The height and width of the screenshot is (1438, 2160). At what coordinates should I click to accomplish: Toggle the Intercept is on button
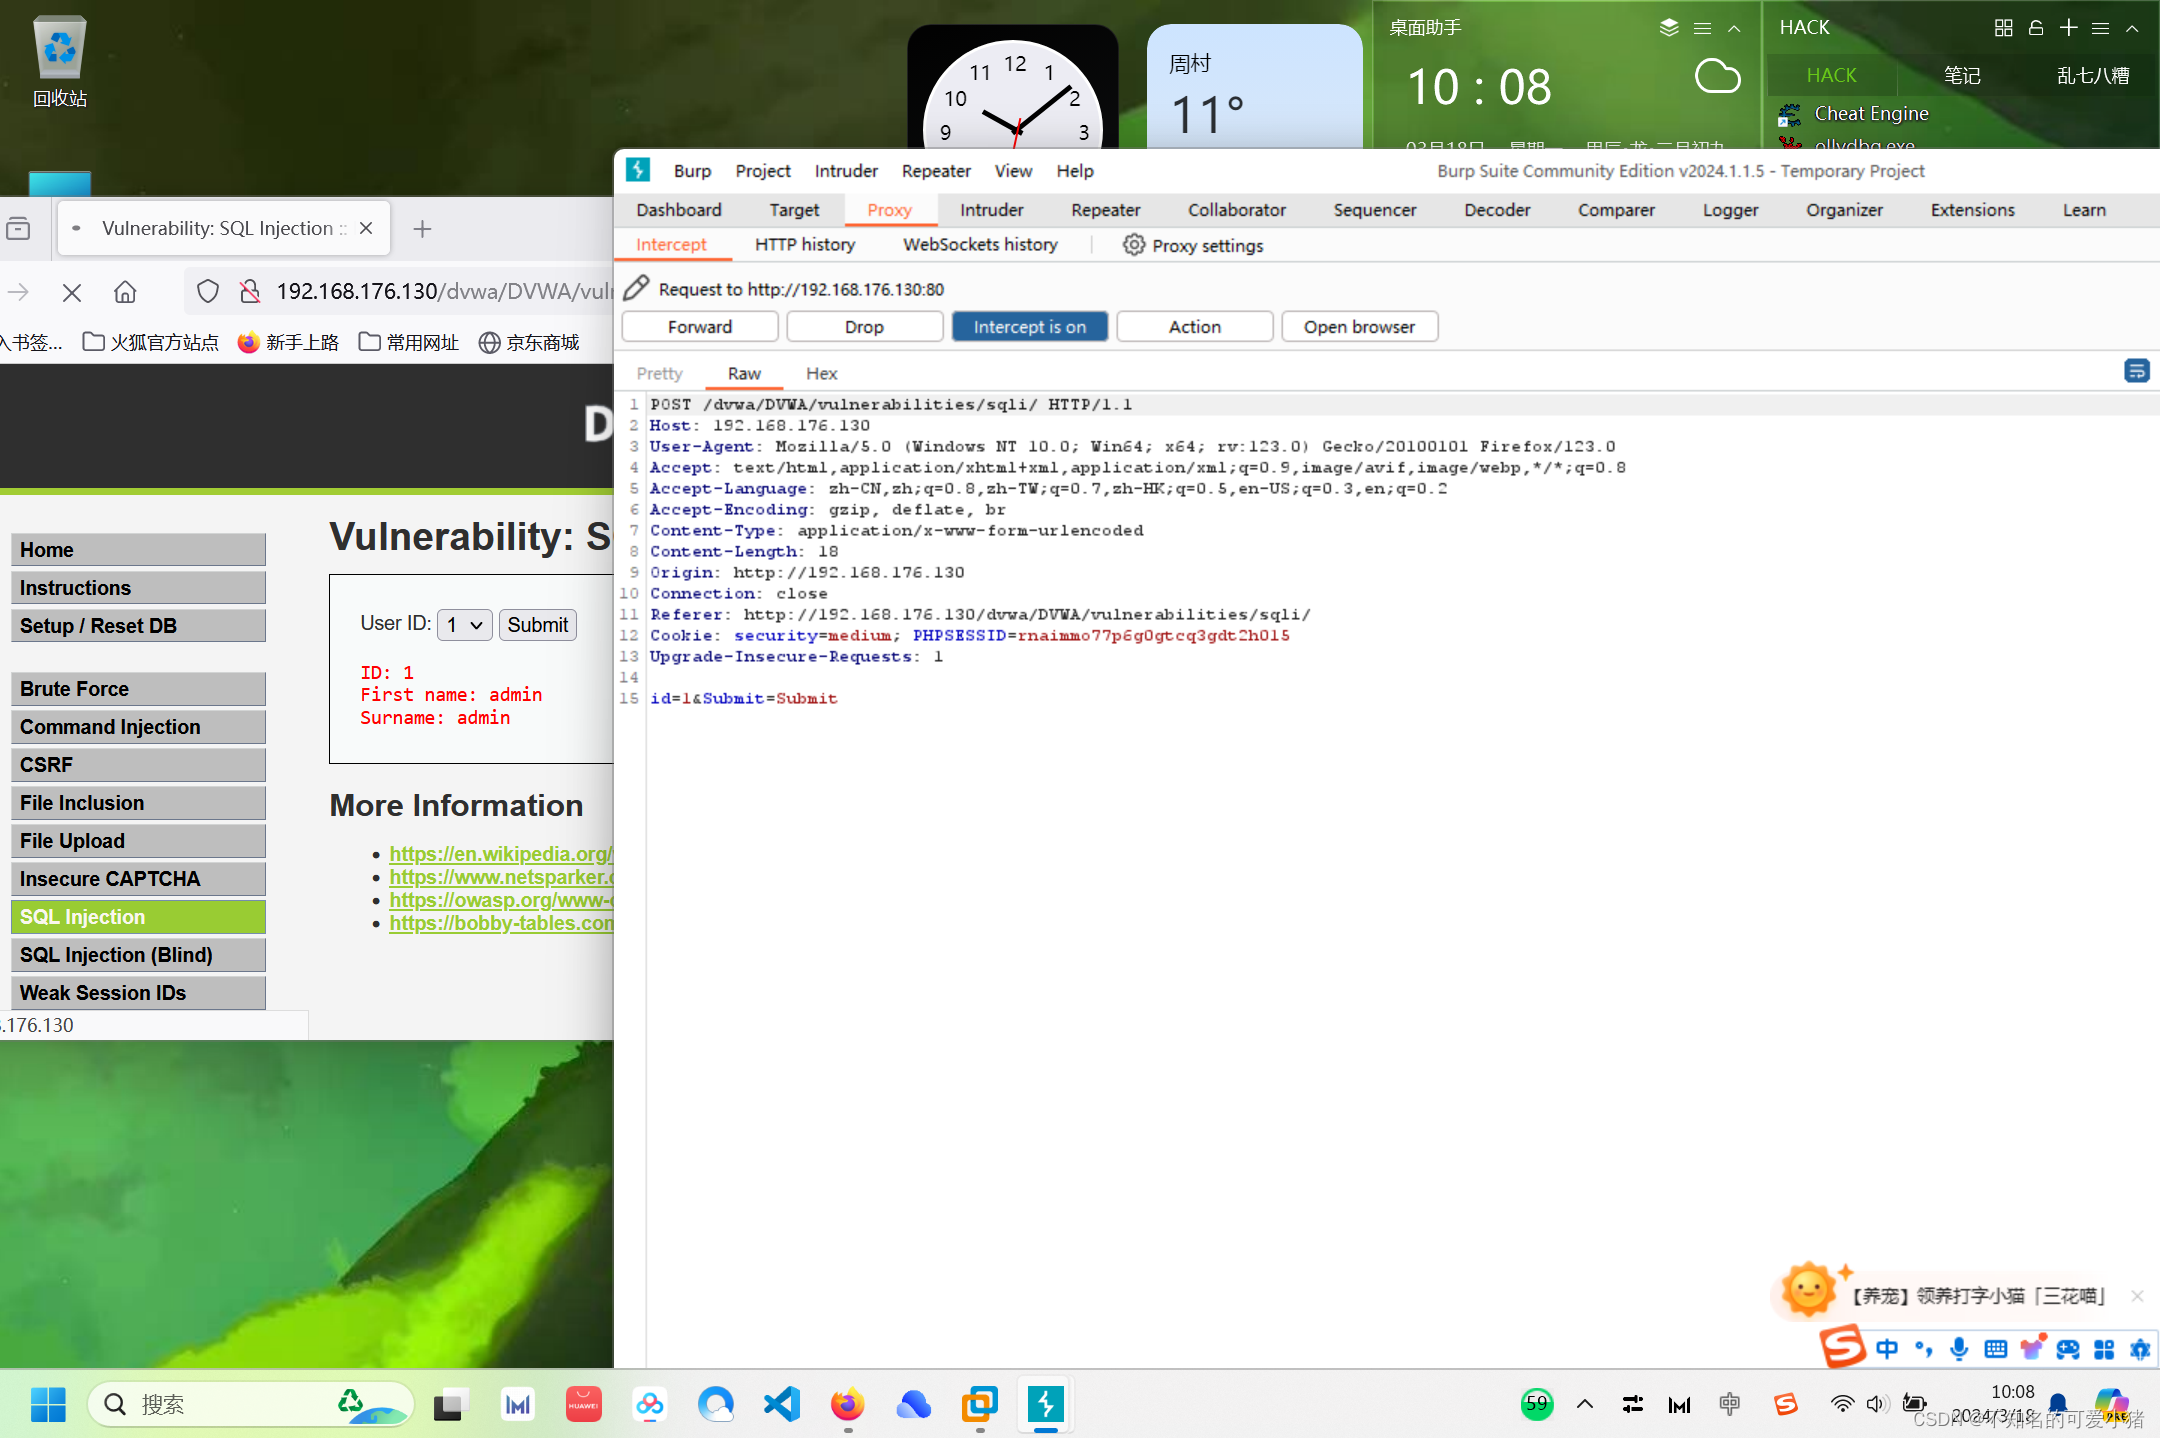click(x=1030, y=327)
